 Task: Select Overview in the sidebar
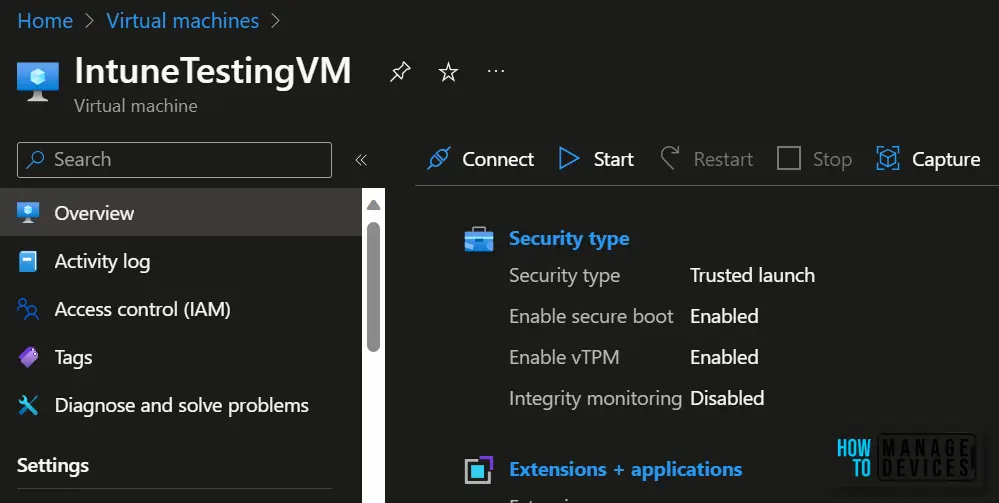click(181, 212)
